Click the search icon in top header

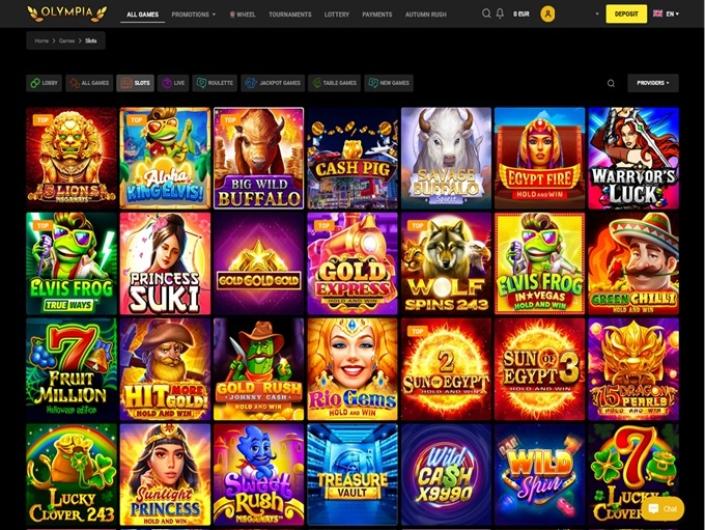pos(486,13)
